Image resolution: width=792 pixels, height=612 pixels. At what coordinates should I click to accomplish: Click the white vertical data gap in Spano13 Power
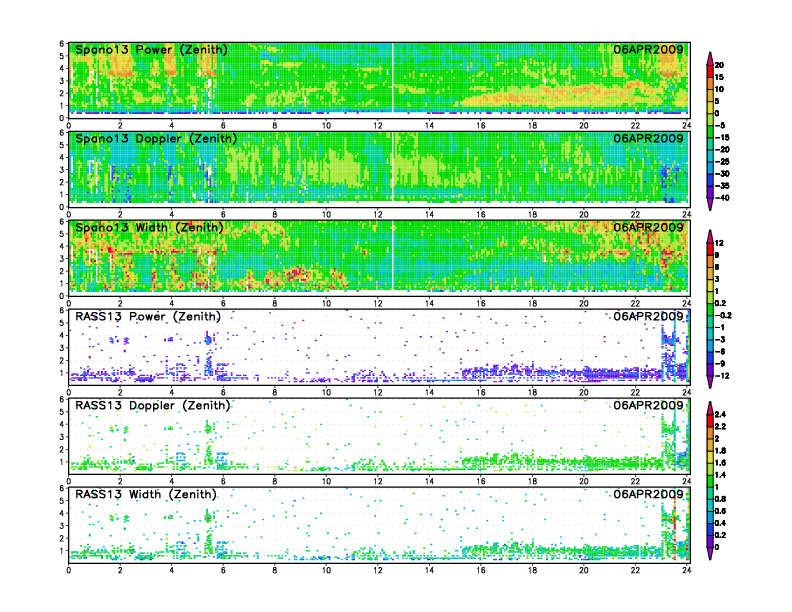coord(392,77)
